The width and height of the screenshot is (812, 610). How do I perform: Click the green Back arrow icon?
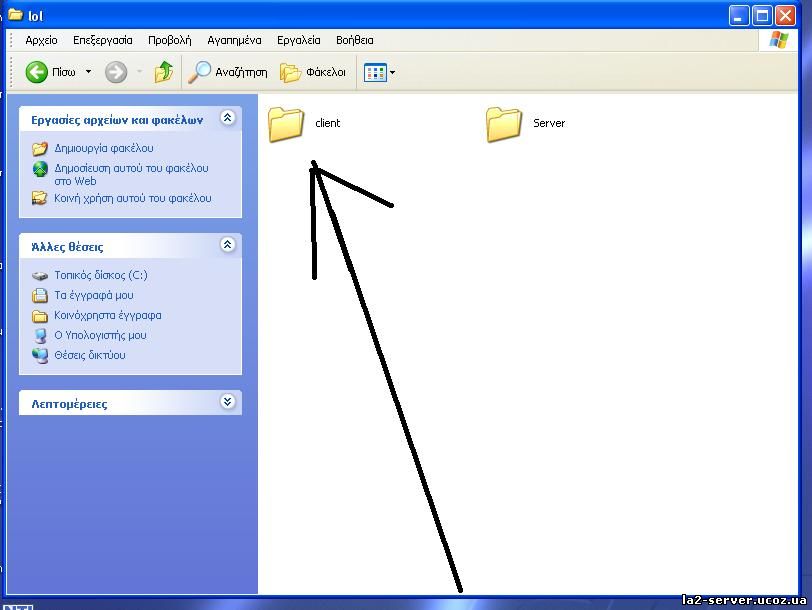point(36,72)
